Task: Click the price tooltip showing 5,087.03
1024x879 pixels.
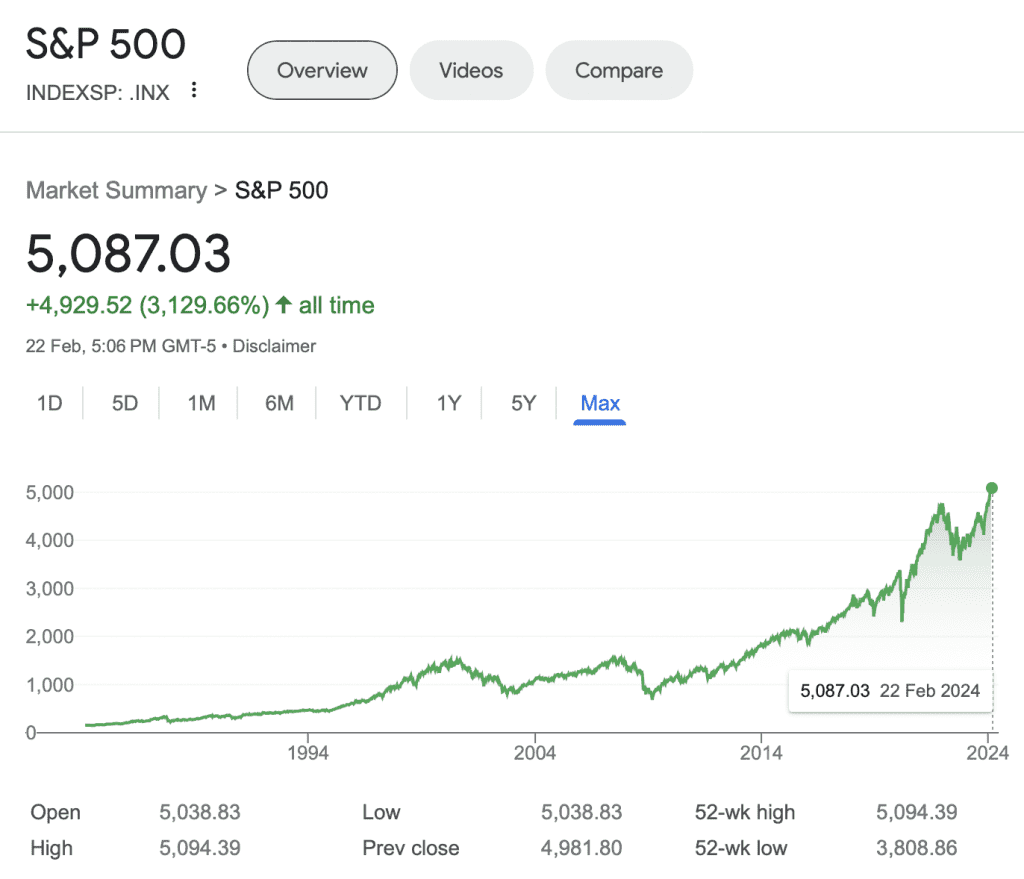Action: point(889,691)
